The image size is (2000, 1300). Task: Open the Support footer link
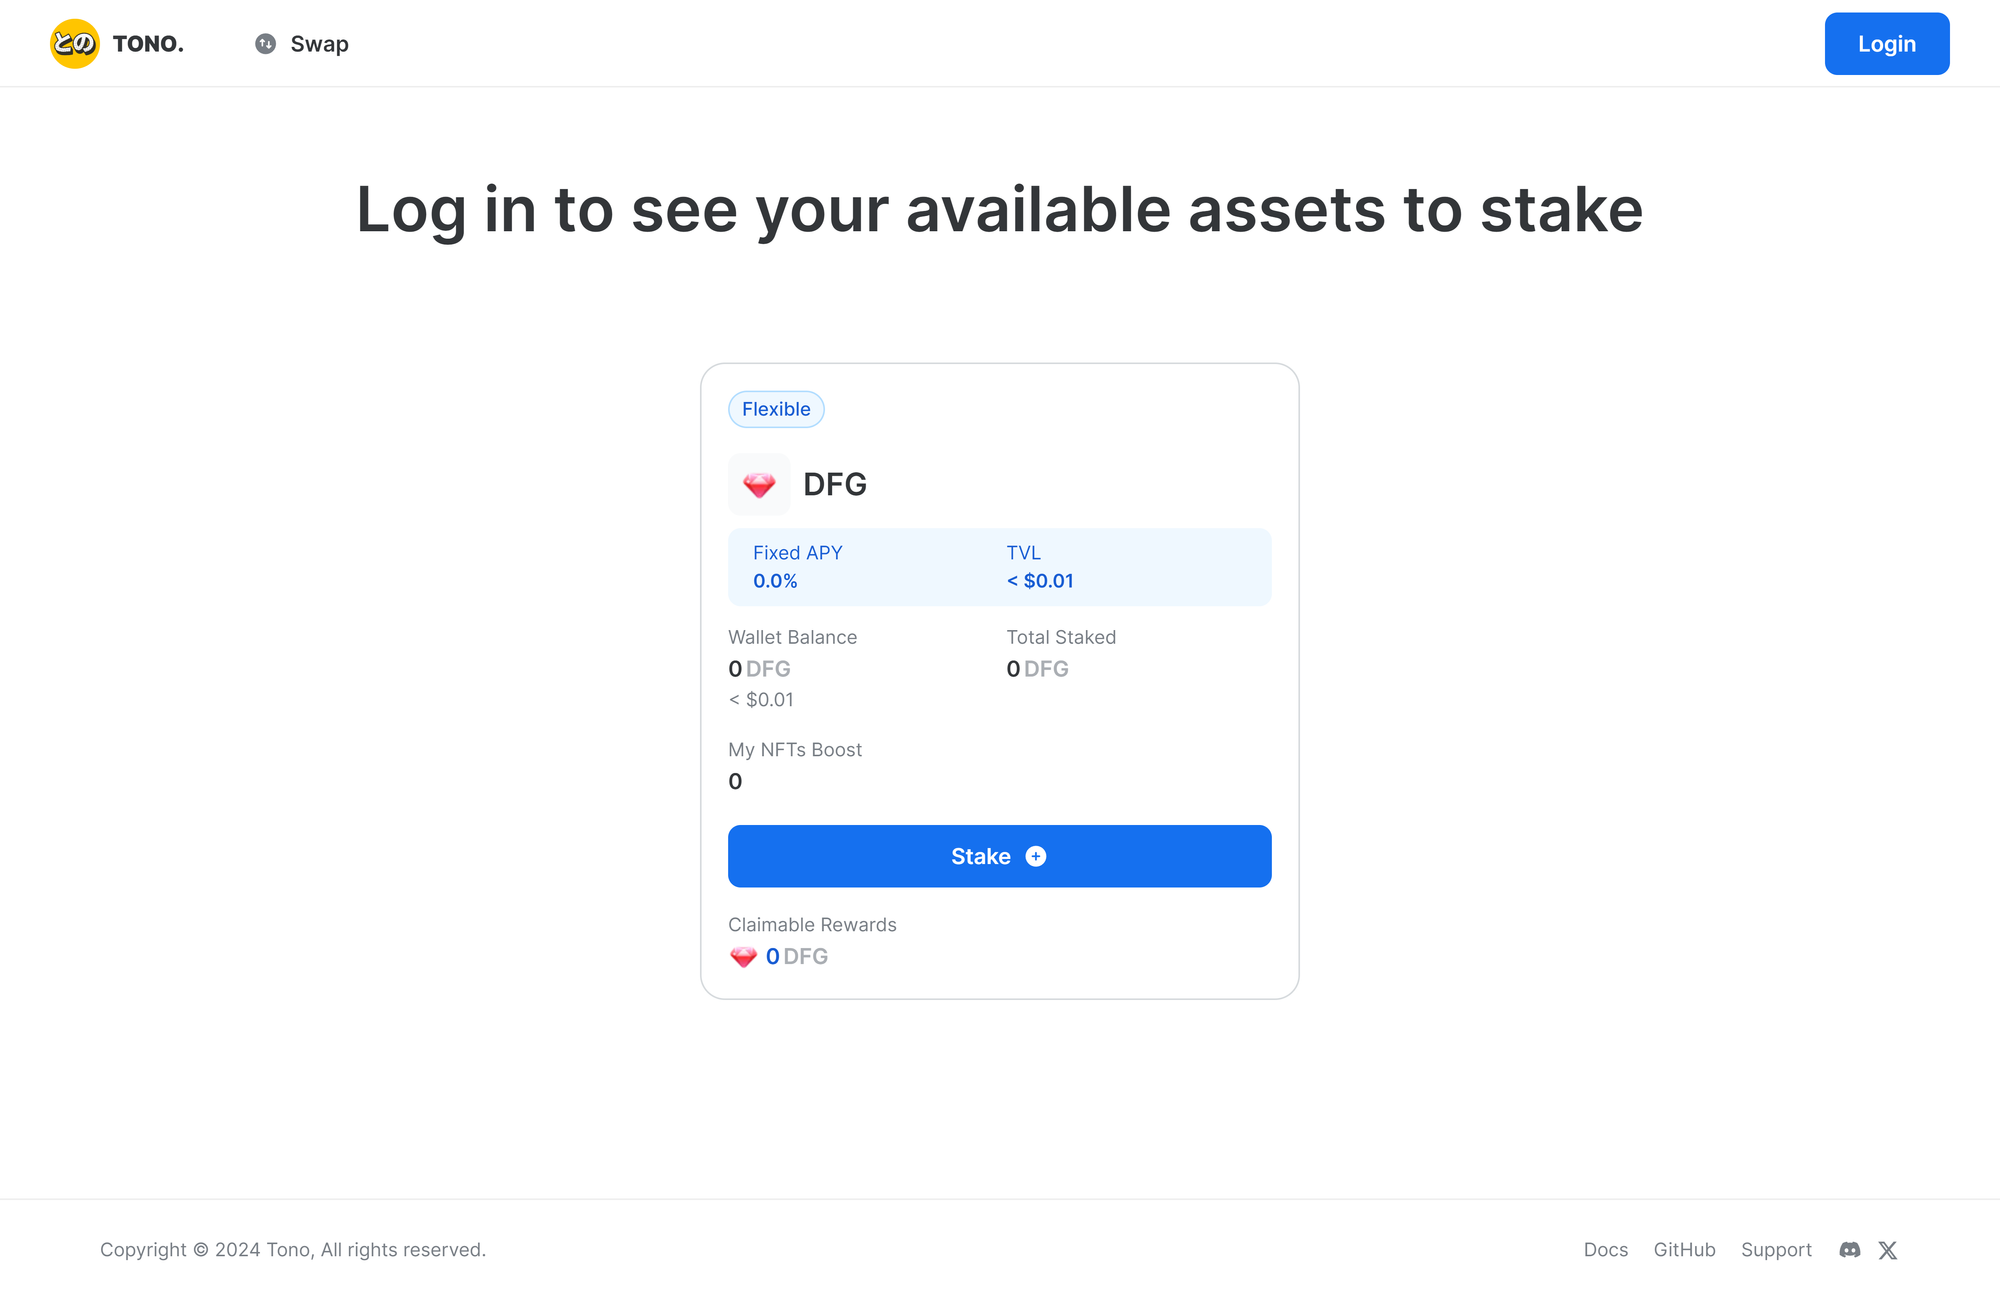click(1776, 1250)
